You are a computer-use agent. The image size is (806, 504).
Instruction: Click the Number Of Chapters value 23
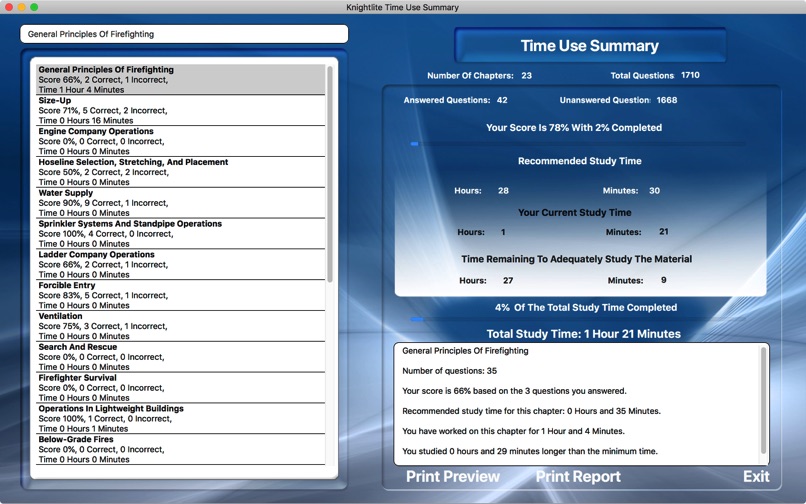[526, 75]
